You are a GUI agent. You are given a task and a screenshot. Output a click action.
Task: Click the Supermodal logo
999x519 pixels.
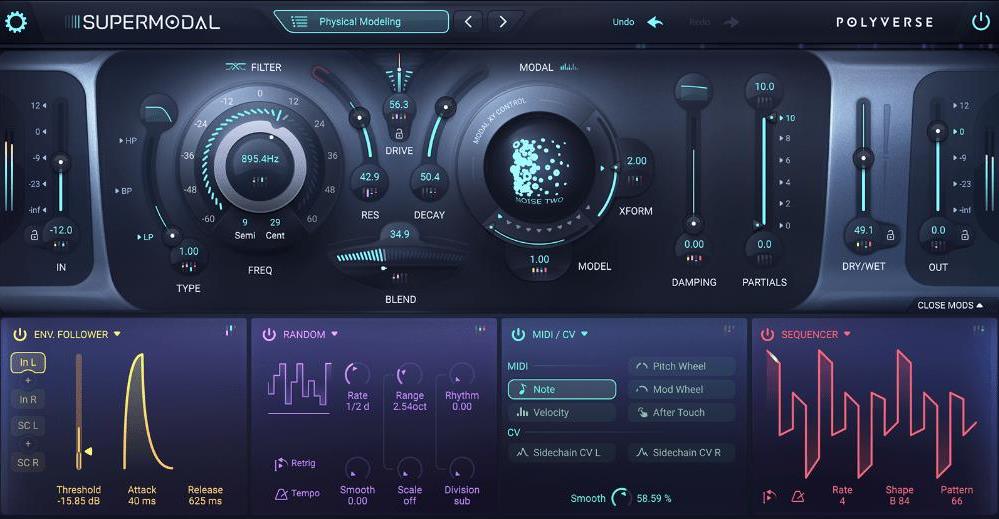pyautogui.click(x=143, y=22)
